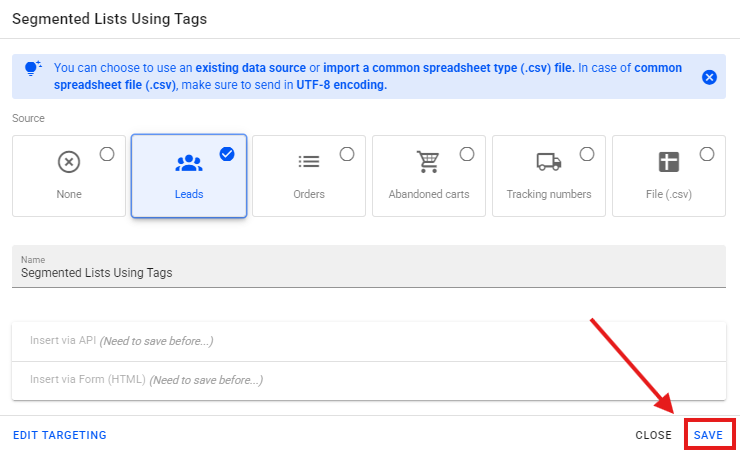Select the File (.csv) radio button
740x451 pixels.
pos(707,154)
